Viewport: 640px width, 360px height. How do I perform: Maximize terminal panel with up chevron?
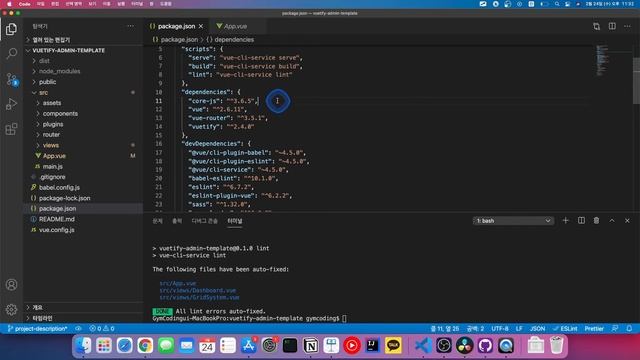(612, 220)
